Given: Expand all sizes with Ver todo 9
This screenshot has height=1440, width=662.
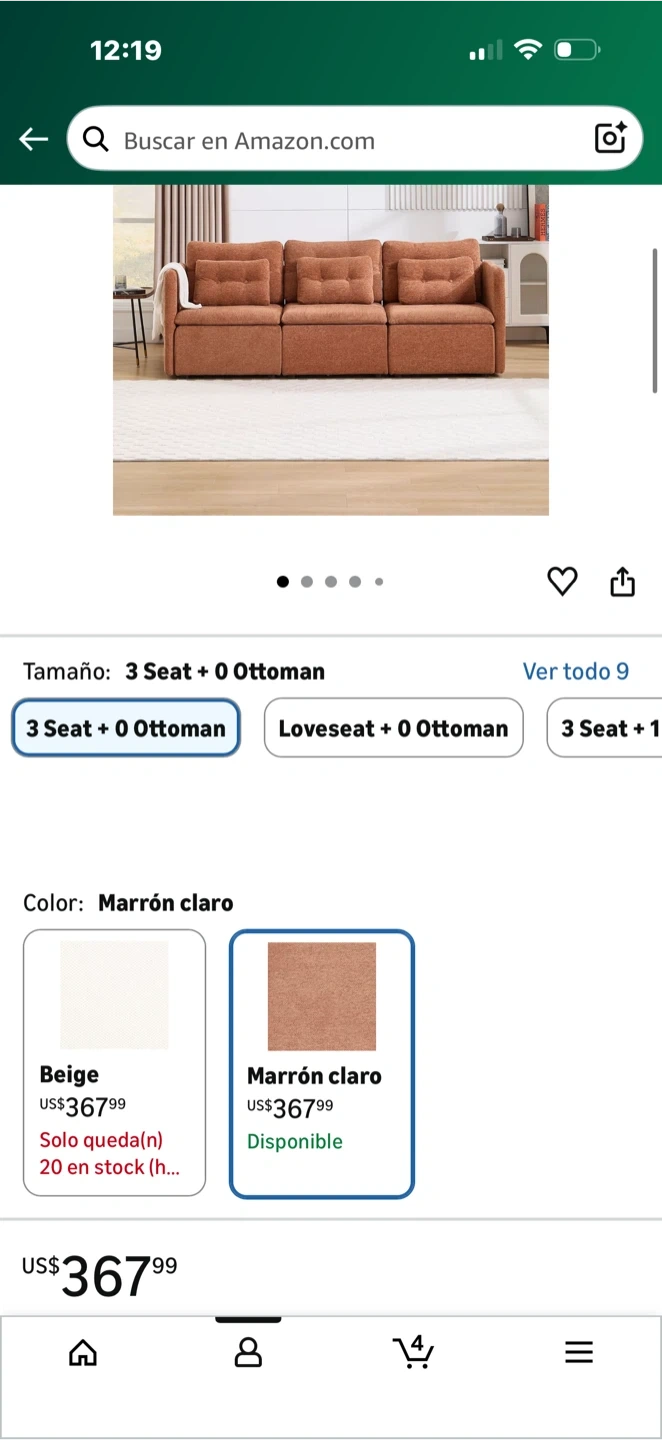Looking at the screenshot, I should point(576,671).
